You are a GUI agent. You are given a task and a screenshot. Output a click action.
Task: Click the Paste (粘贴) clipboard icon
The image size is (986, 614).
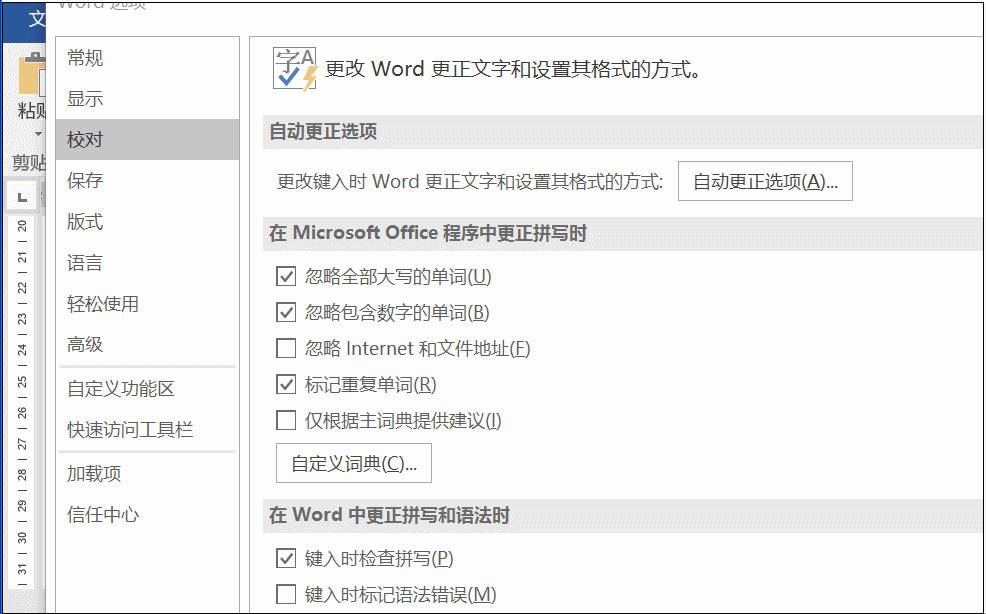pos(30,75)
